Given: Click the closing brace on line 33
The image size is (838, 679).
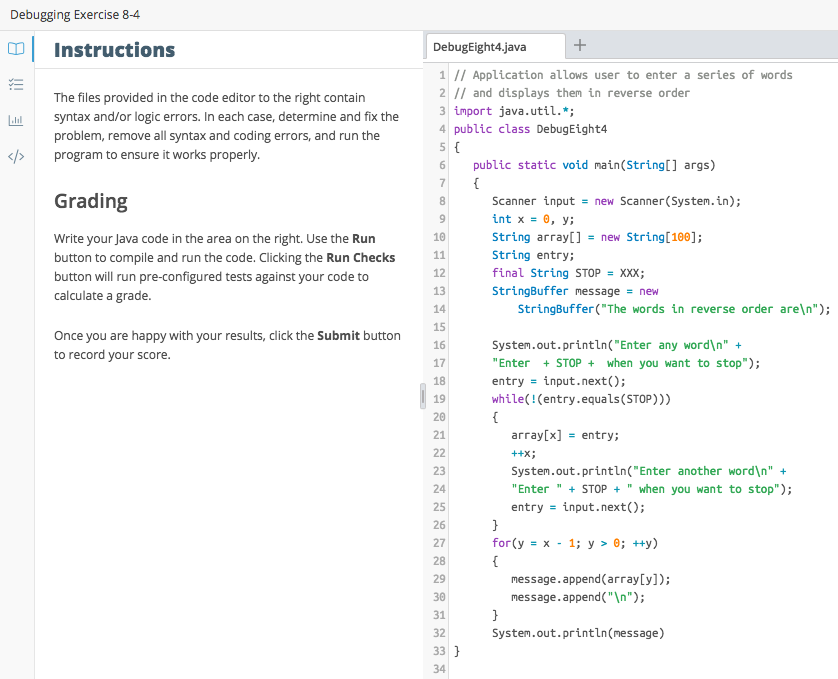Looking at the screenshot, I should 456,650.
